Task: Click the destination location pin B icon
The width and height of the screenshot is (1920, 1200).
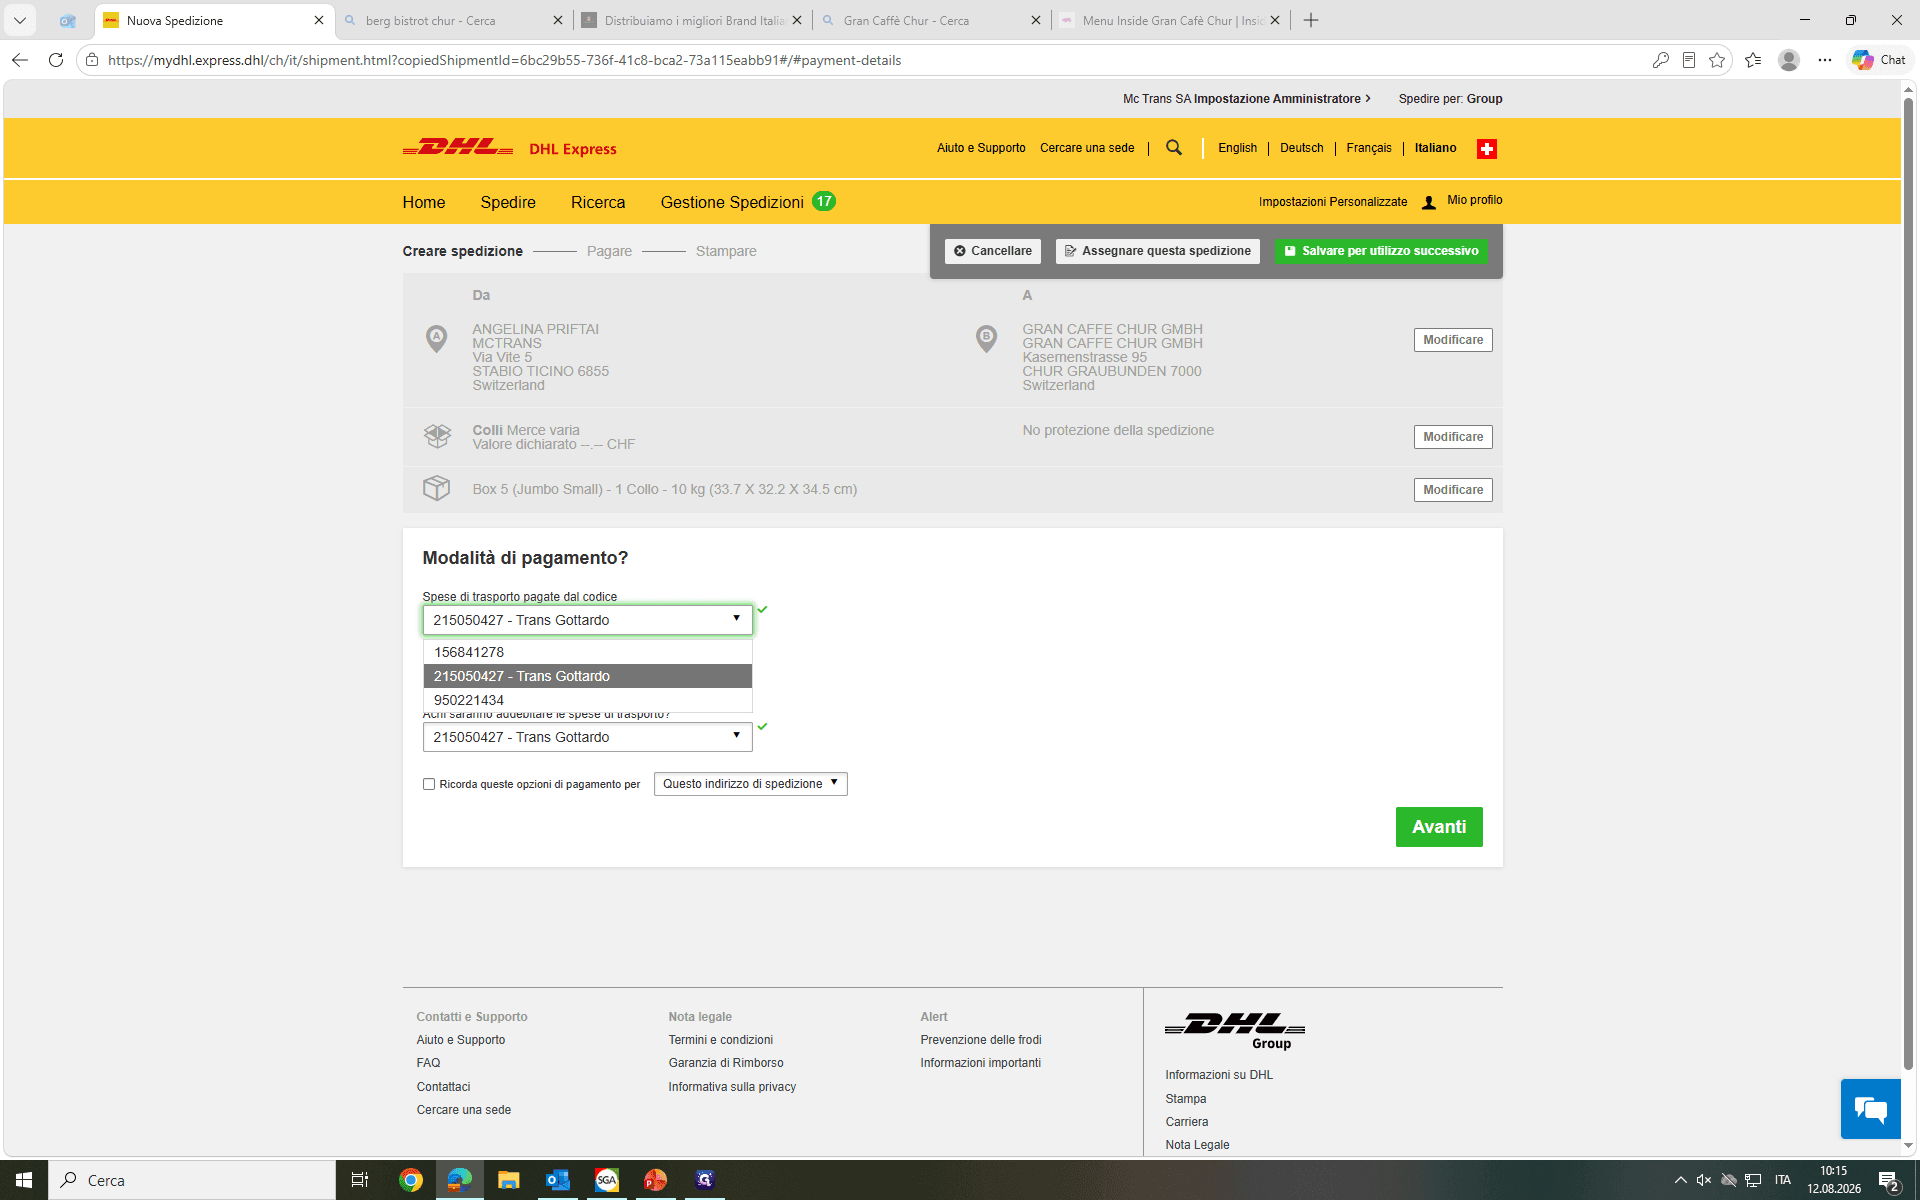Action: pyautogui.click(x=986, y=339)
